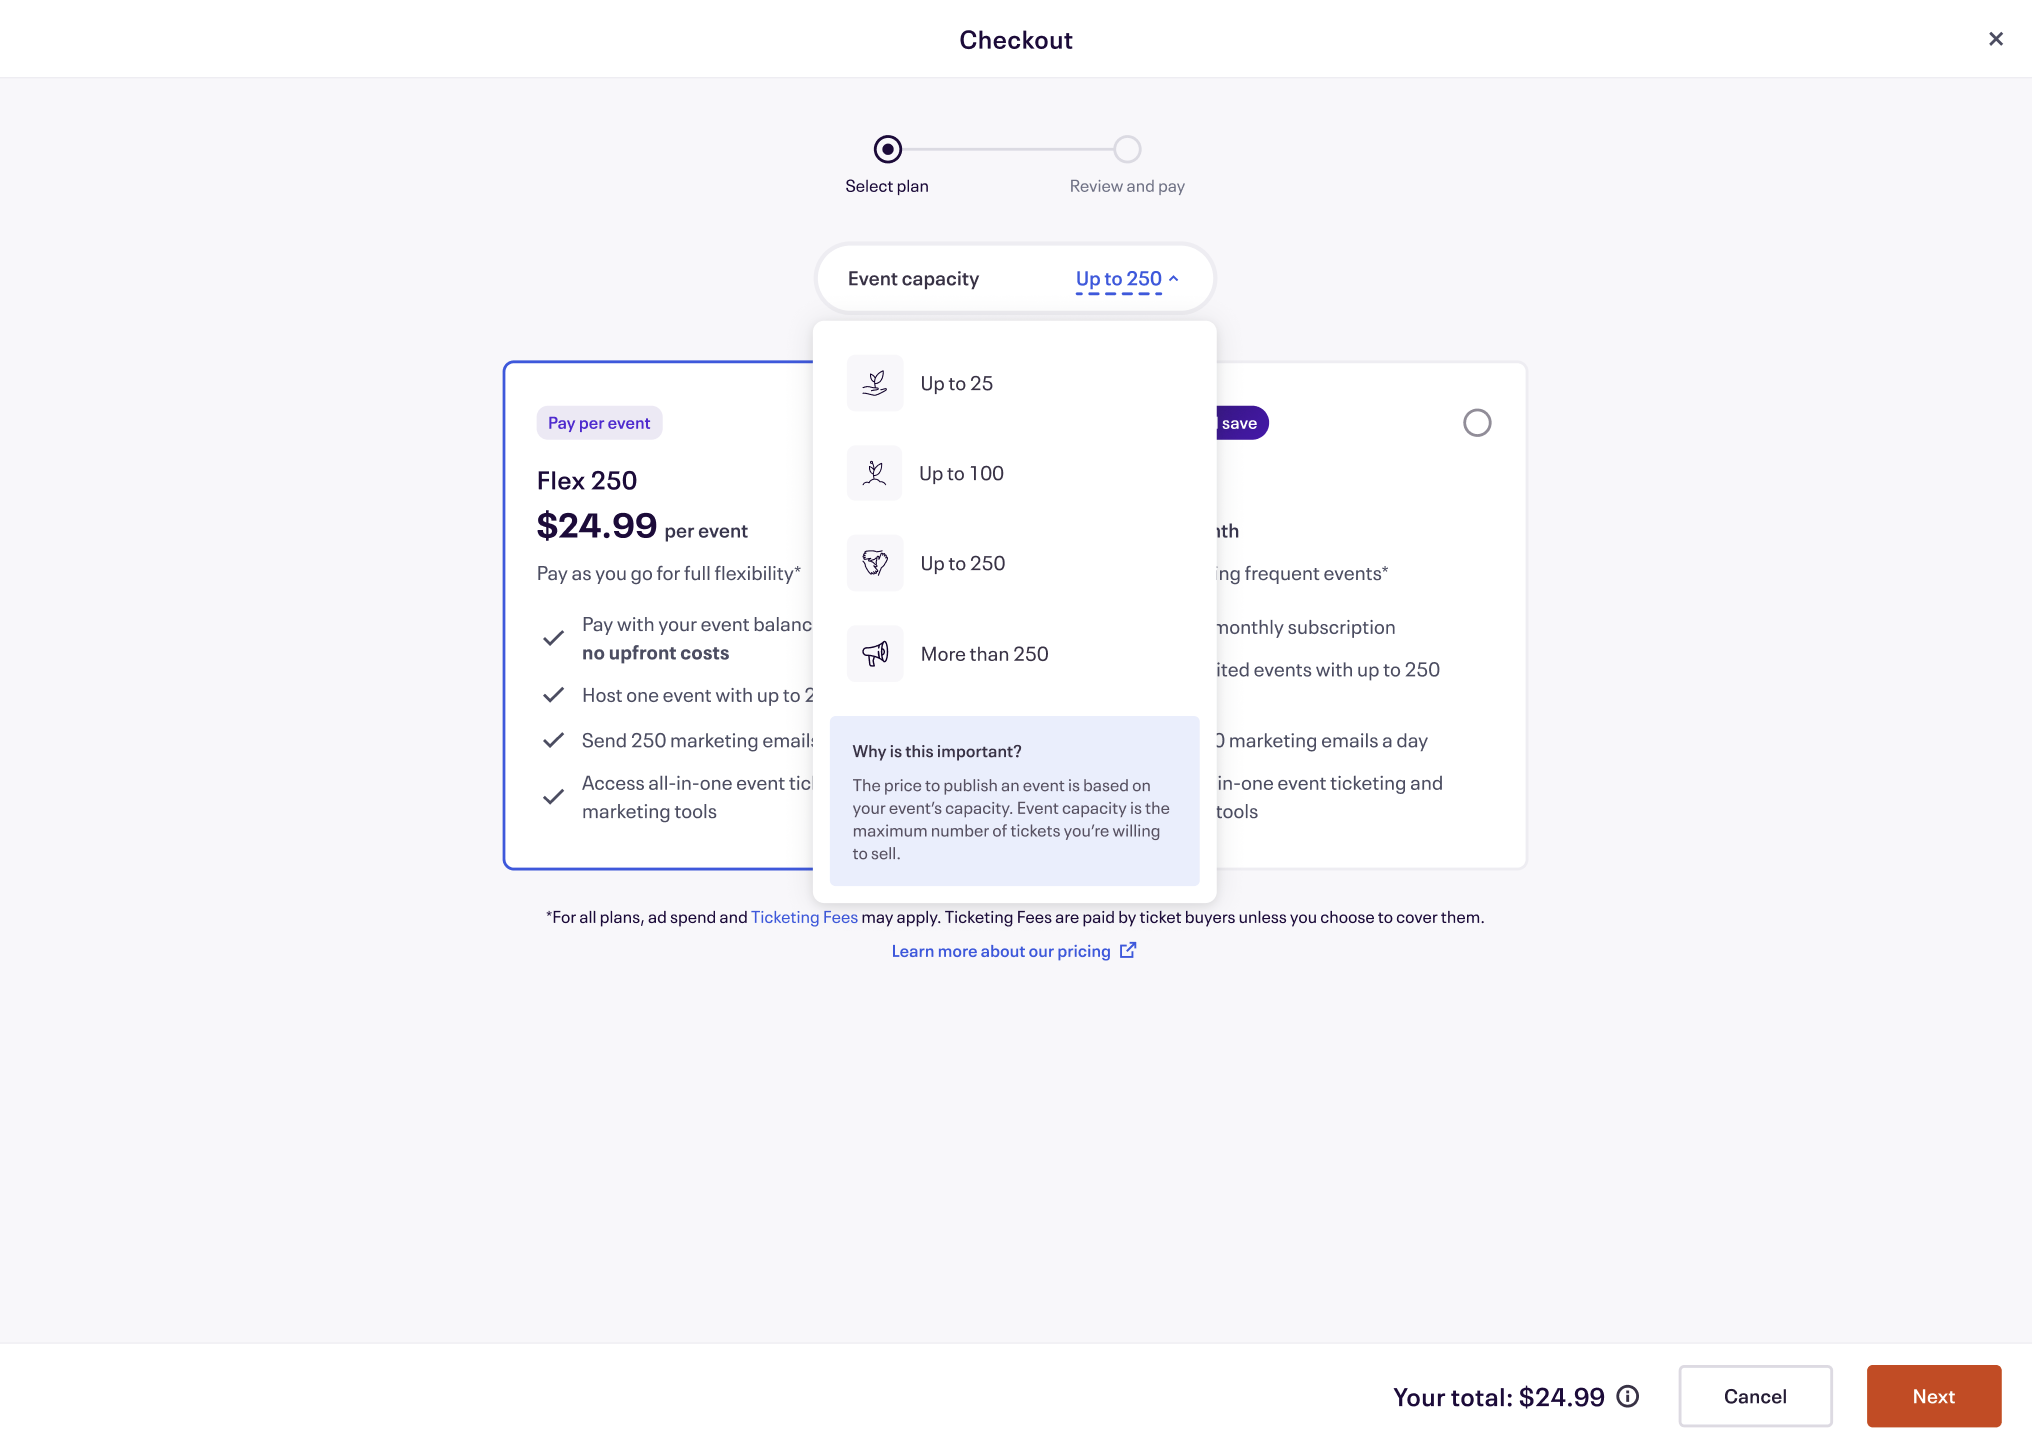Click the bouquet icon for Up to 250
Image resolution: width=2032 pixels, height=1444 pixels.
tap(875, 563)
